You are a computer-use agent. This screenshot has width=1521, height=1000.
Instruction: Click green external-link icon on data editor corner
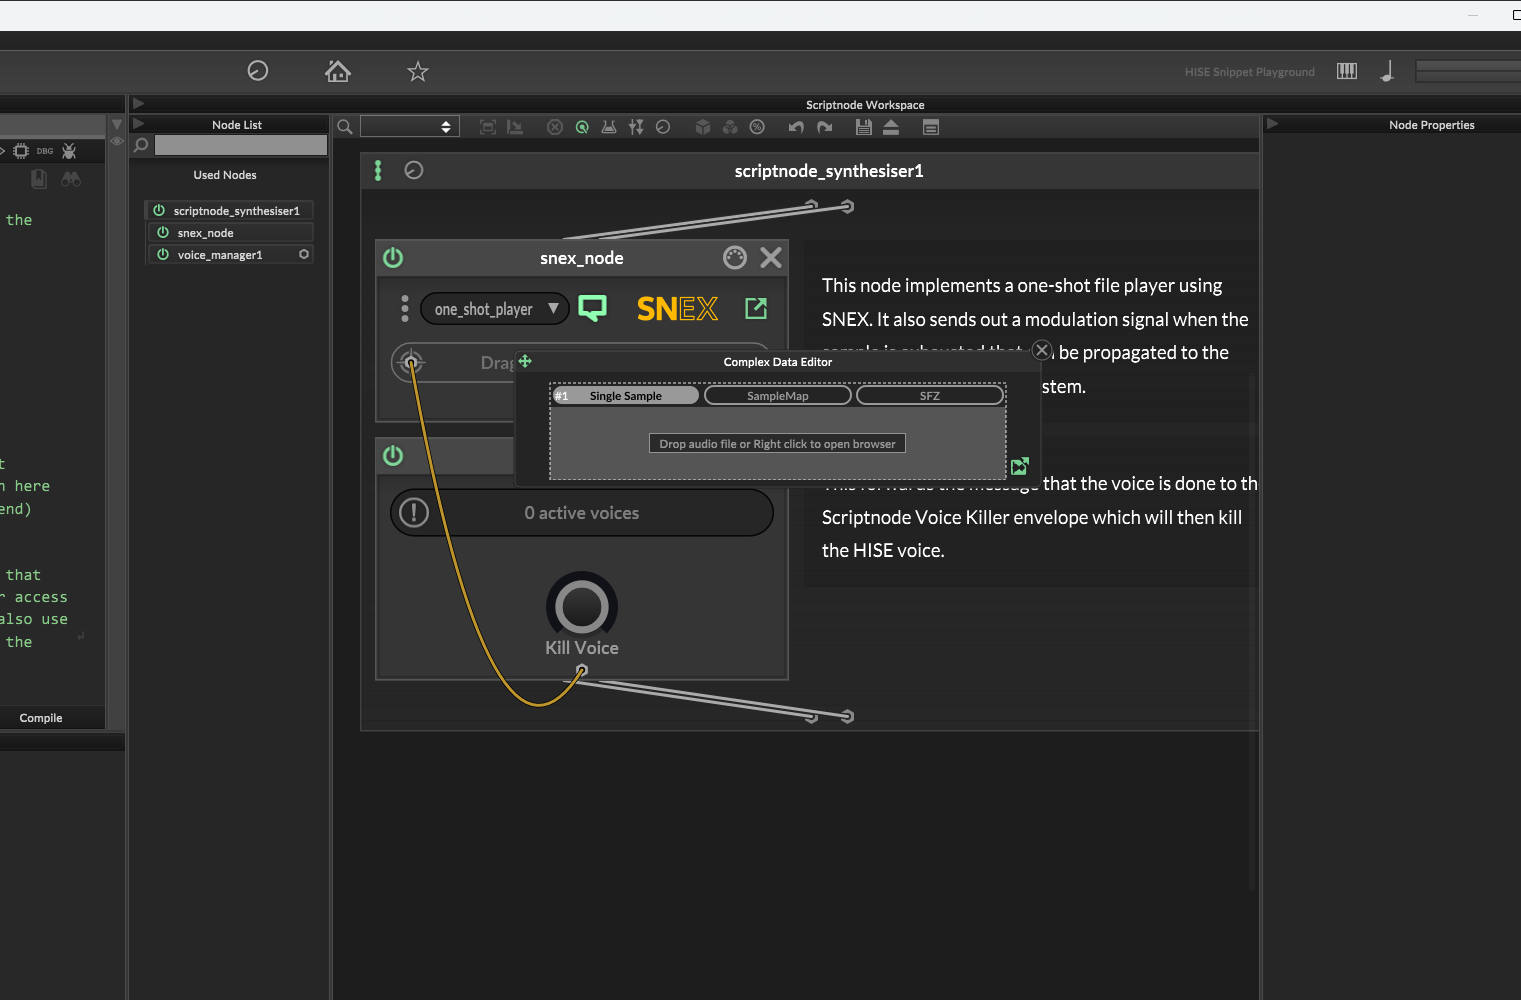pos(1019,466)
